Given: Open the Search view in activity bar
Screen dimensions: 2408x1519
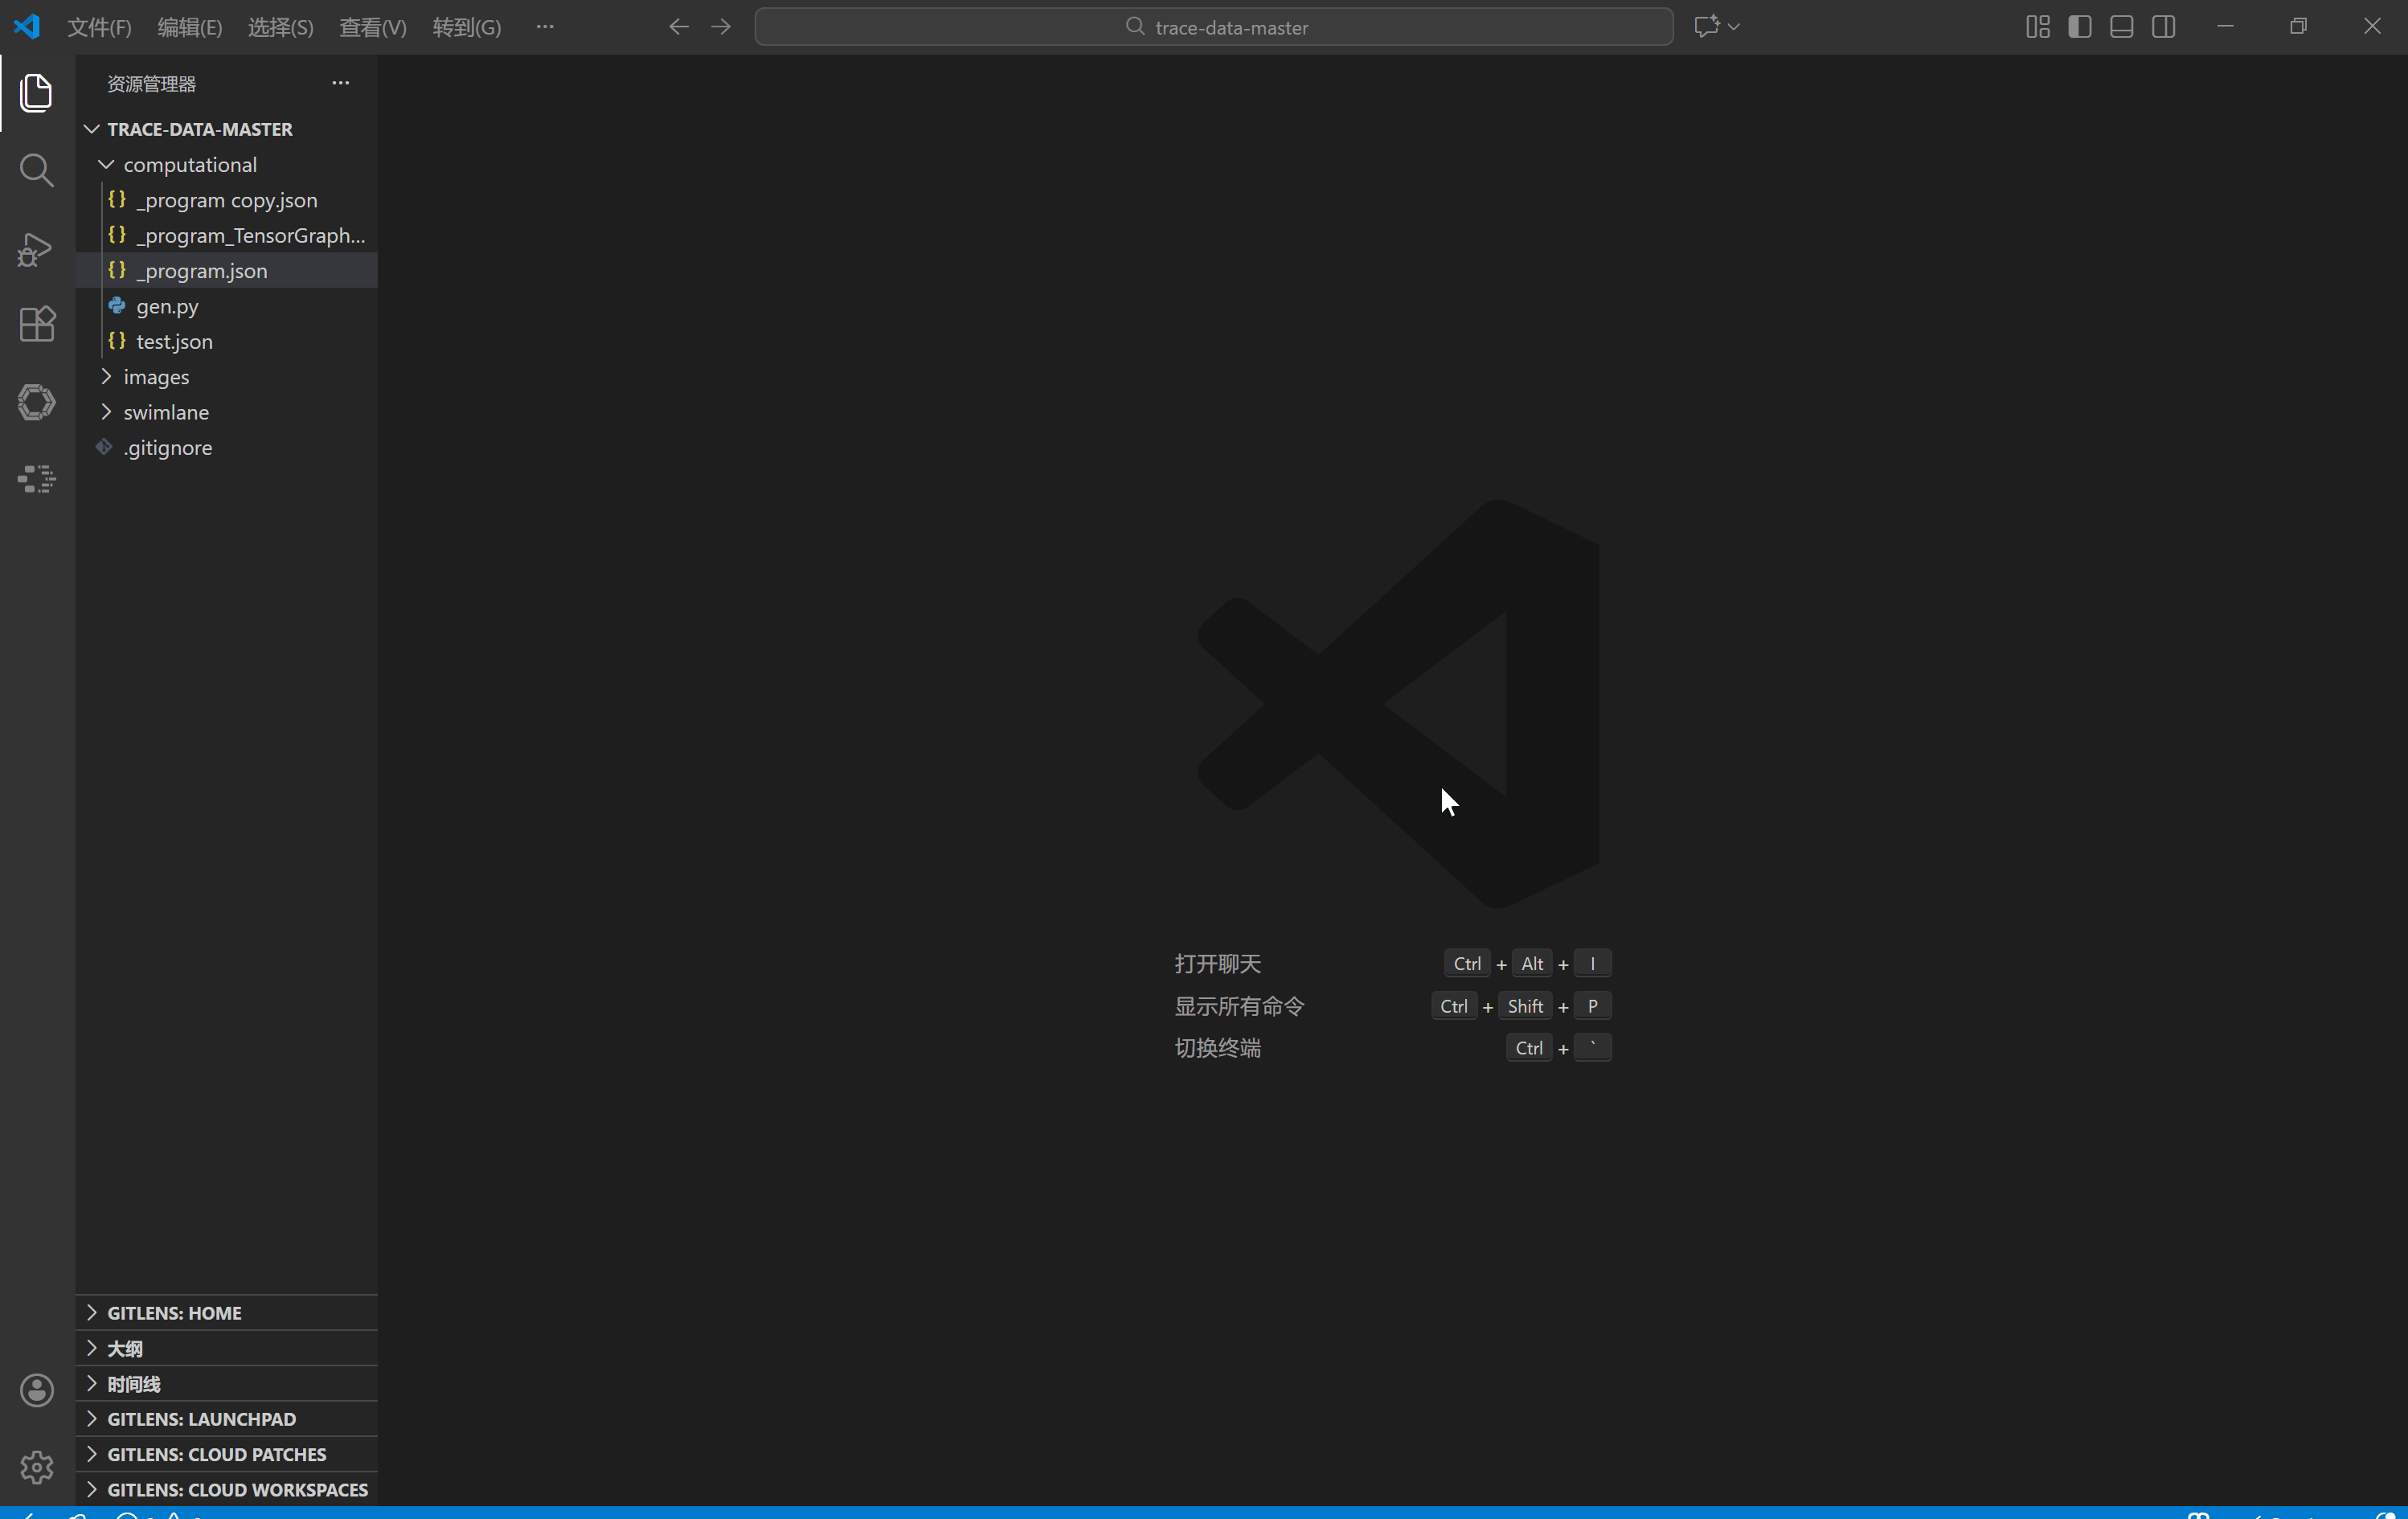Looking at the screenshot, I should coord(36,171).
